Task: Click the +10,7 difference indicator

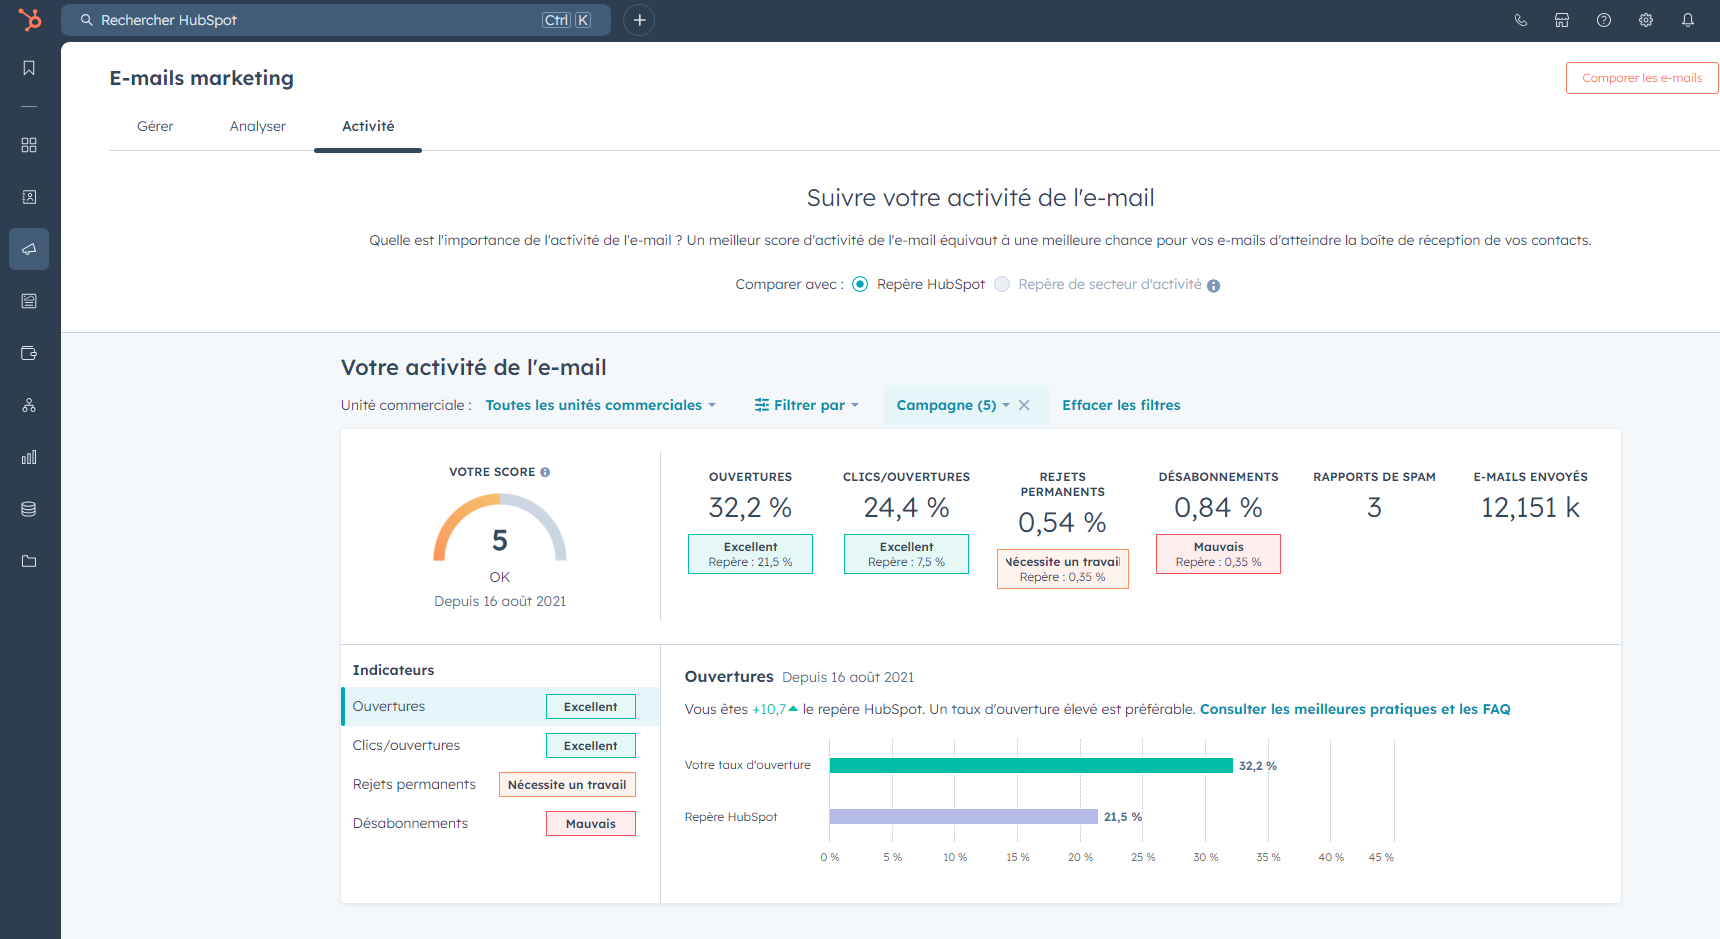Action: pos(774,709)
